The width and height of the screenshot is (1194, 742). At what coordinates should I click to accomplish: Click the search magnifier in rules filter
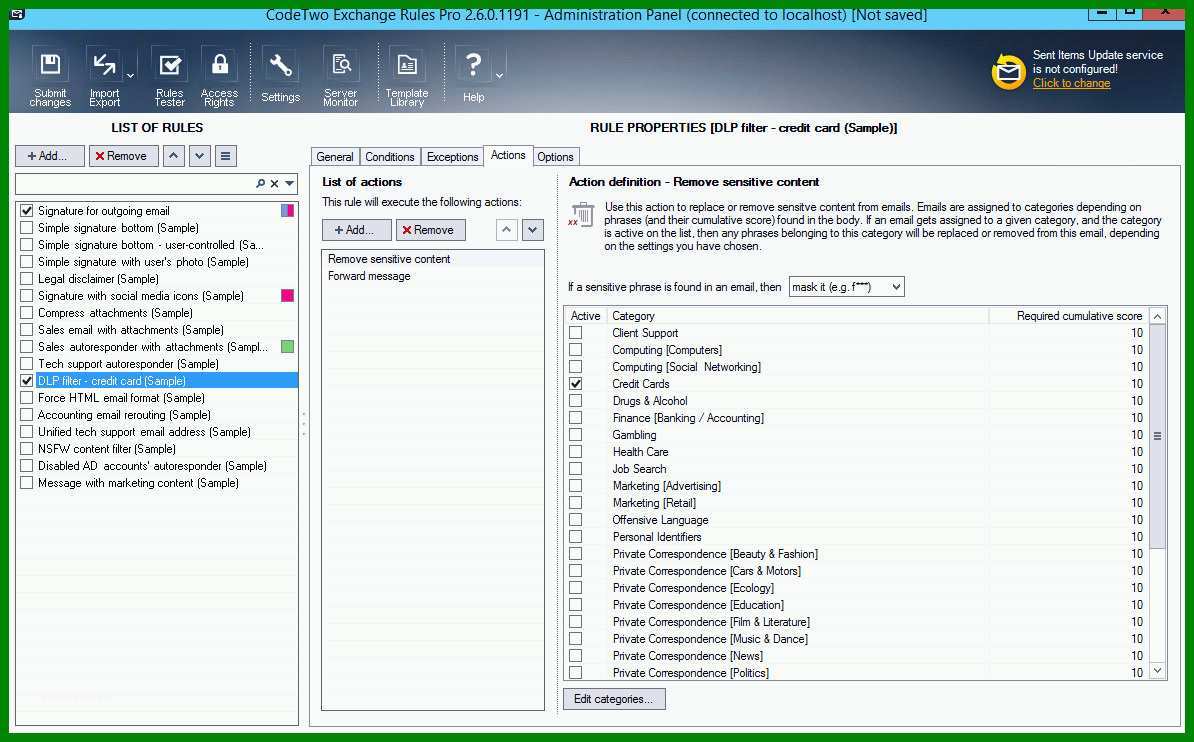pos(260,184)
